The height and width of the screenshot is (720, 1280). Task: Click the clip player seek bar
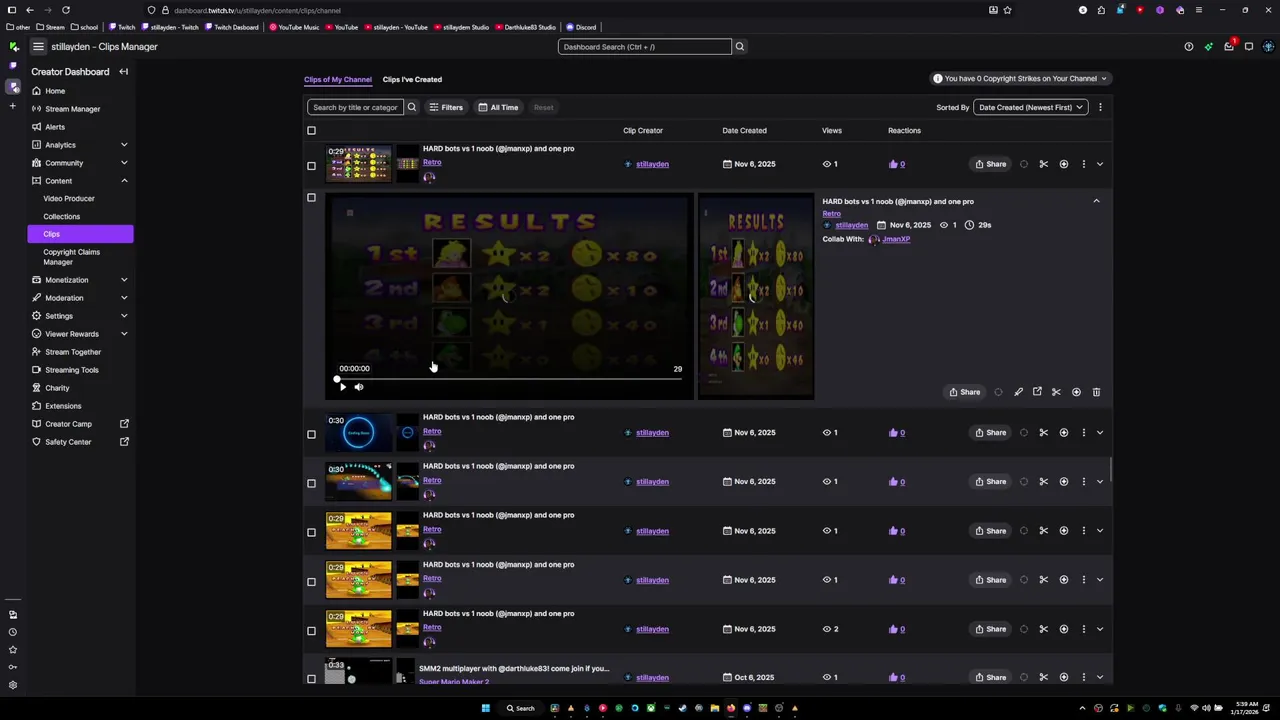point(509,379)
